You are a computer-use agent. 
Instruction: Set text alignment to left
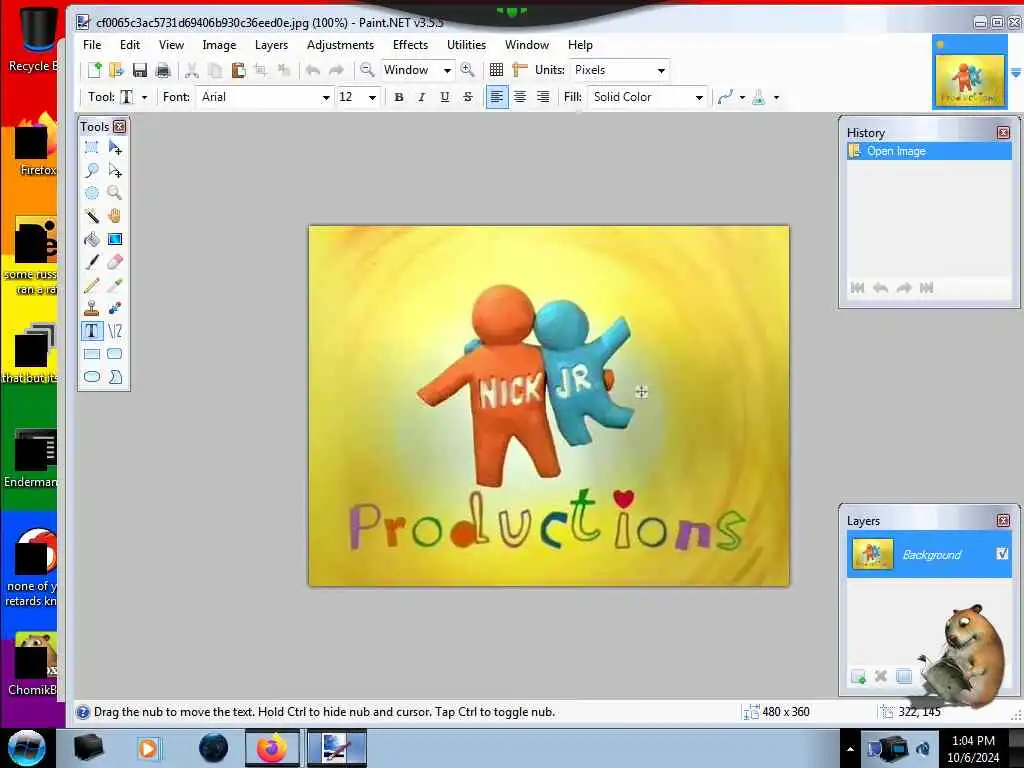pyautogui.click(x=497, y=97)
